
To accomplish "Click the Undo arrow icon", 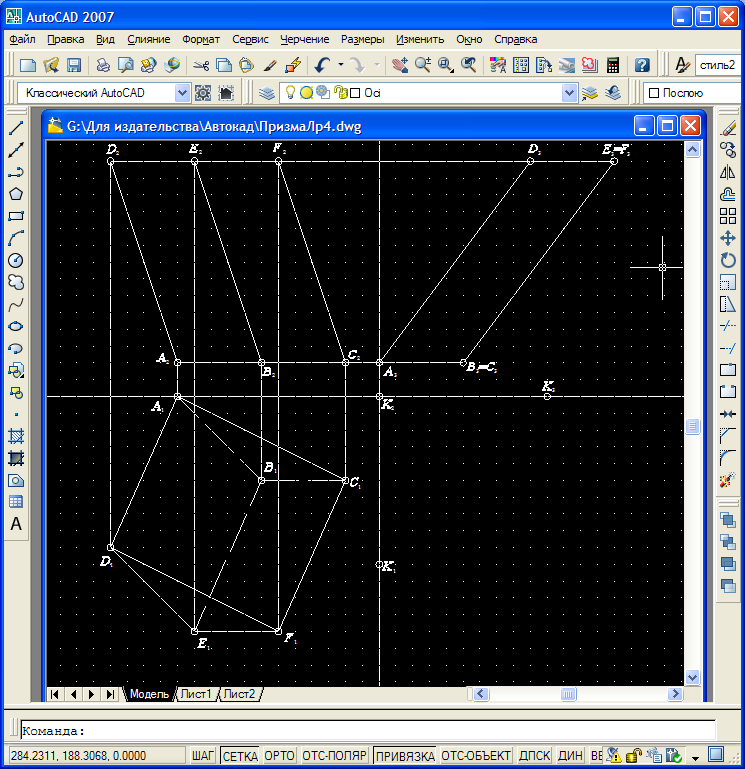I will (x=322, y=65).
